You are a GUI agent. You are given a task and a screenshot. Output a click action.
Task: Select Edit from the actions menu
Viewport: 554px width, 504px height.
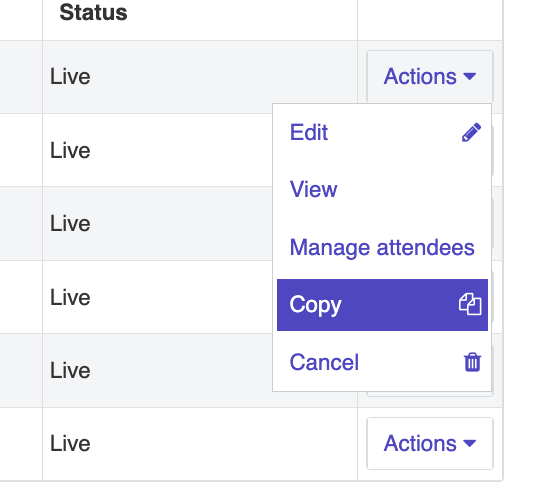382,133
